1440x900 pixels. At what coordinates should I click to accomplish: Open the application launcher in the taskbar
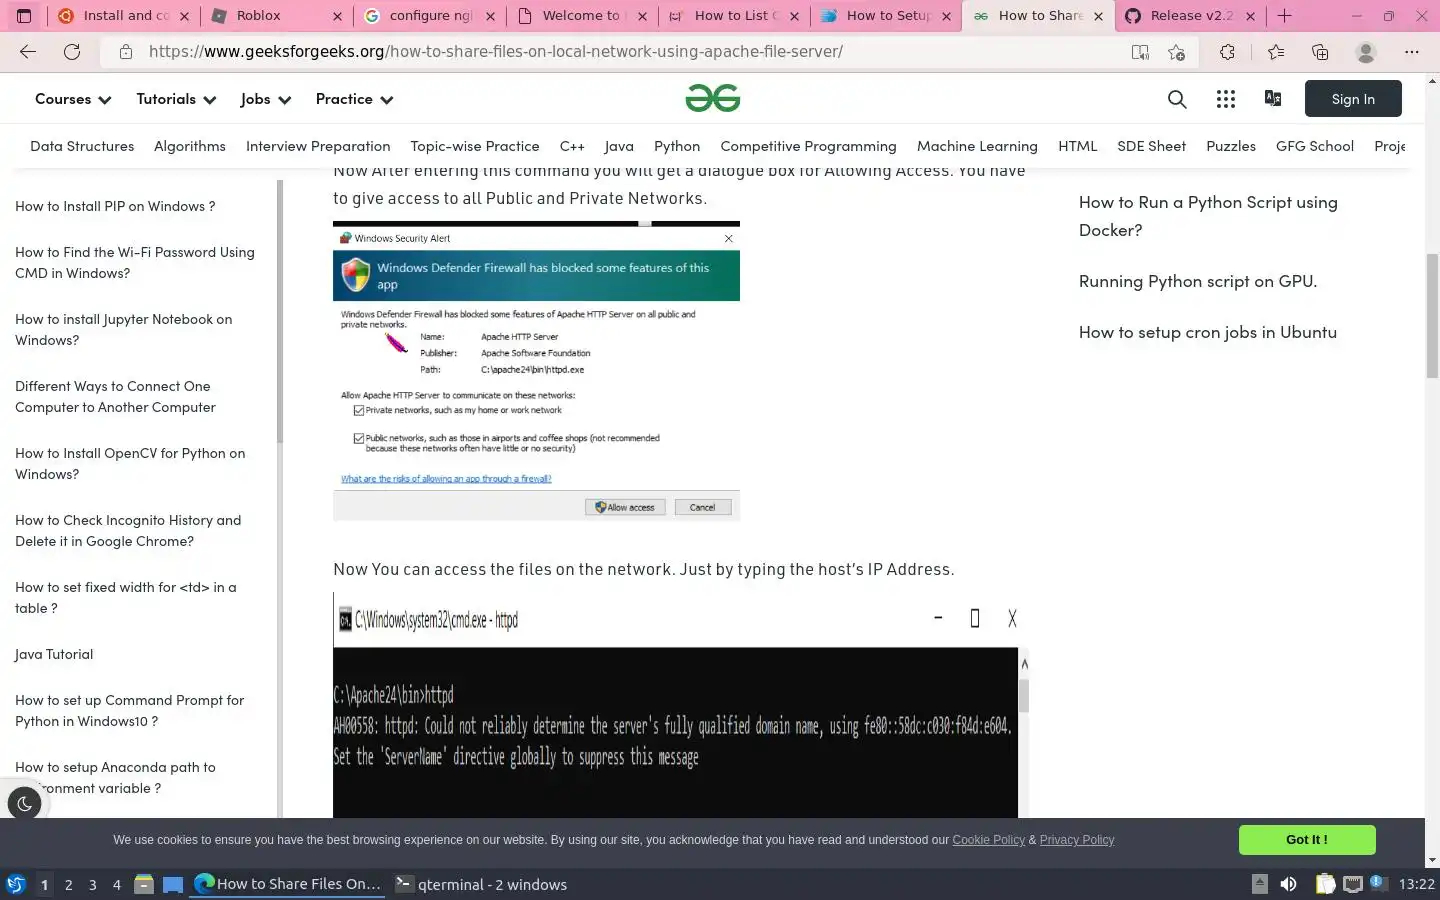(16, 884)
